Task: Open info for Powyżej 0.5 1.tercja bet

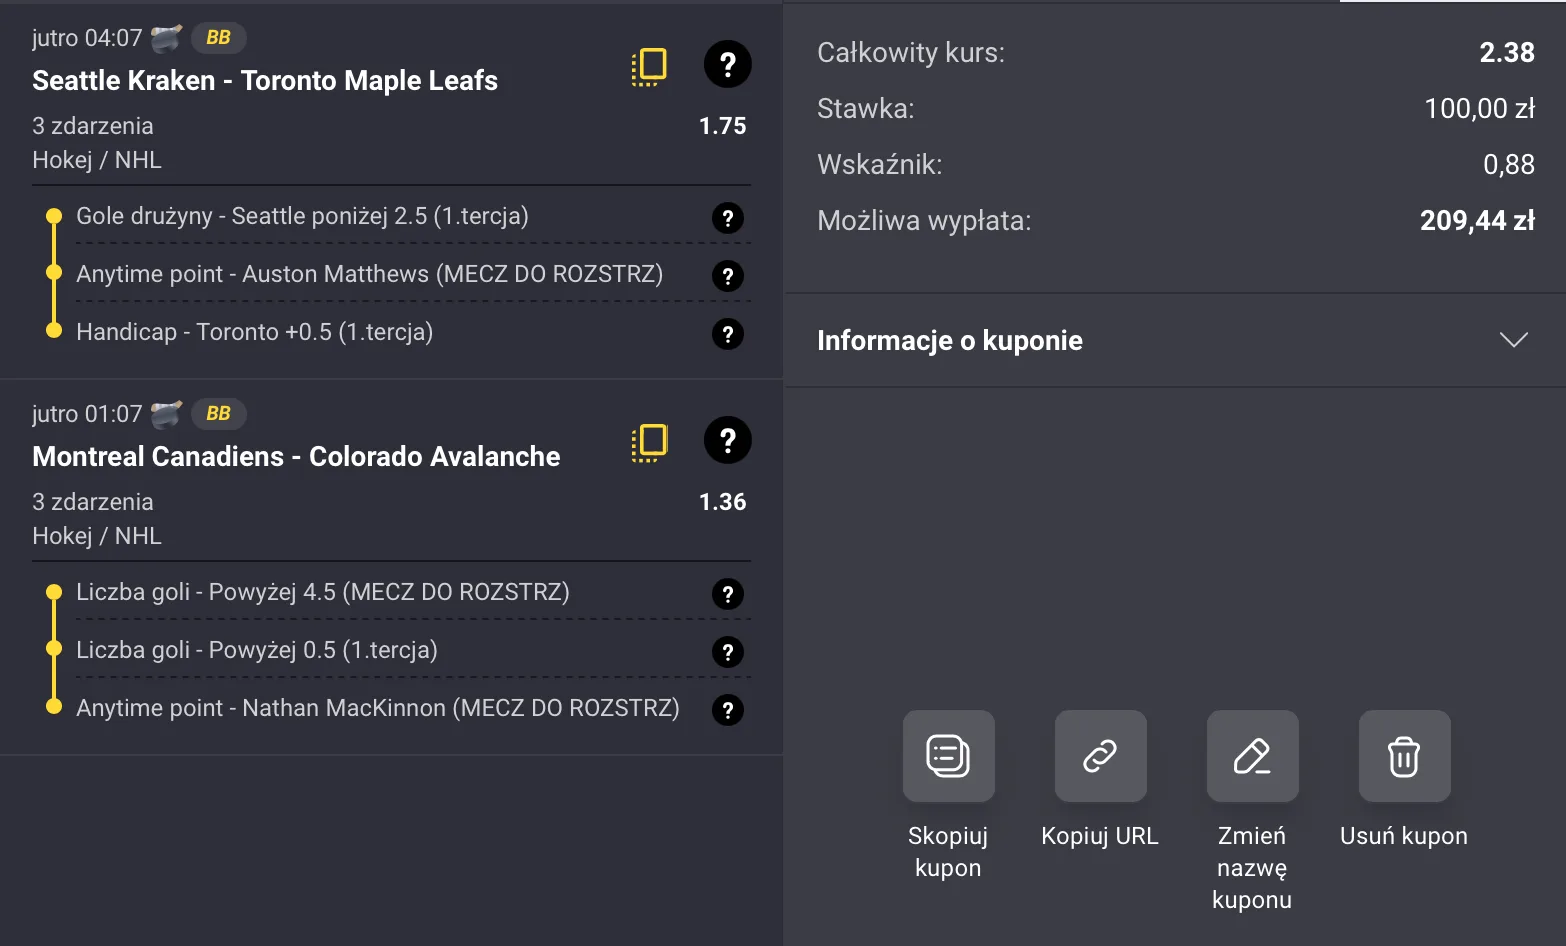Action: (727, 652)
